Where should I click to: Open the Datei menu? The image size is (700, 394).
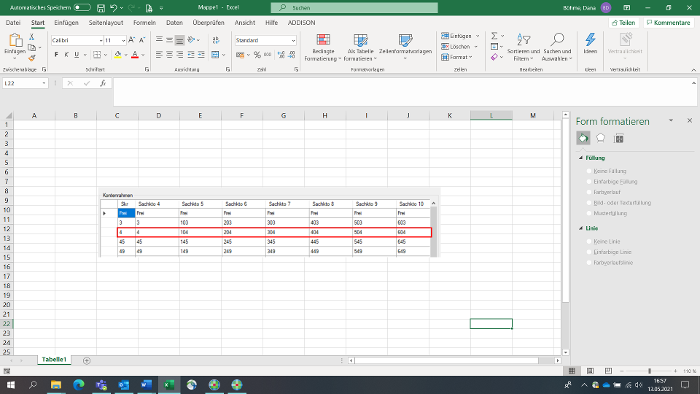(x=13, y=22)
